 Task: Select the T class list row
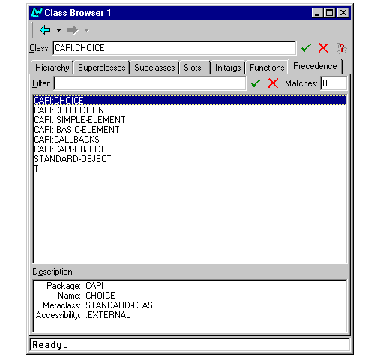190,168
